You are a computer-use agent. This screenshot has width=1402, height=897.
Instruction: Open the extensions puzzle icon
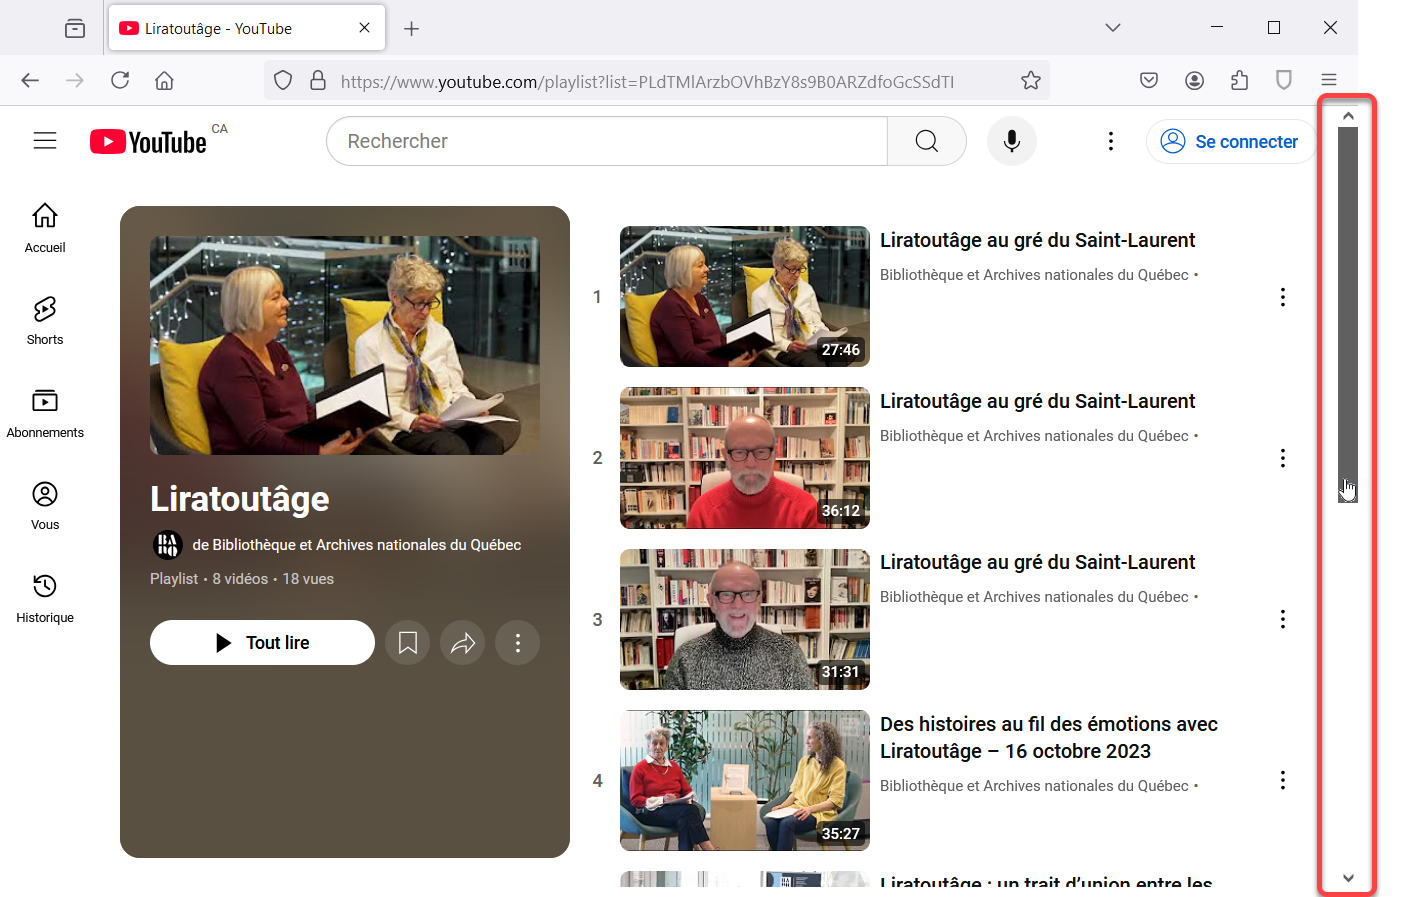point(1239,80)
